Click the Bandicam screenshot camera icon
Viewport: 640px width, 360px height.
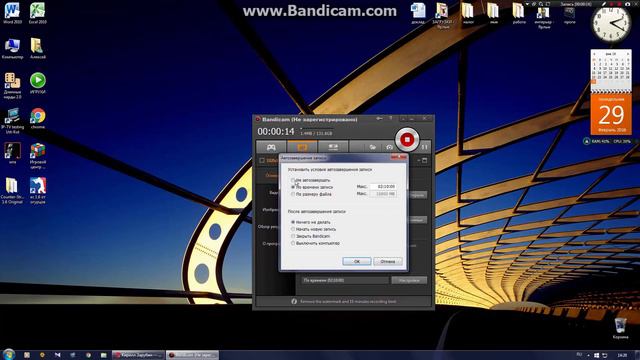(x=389, y=147)
